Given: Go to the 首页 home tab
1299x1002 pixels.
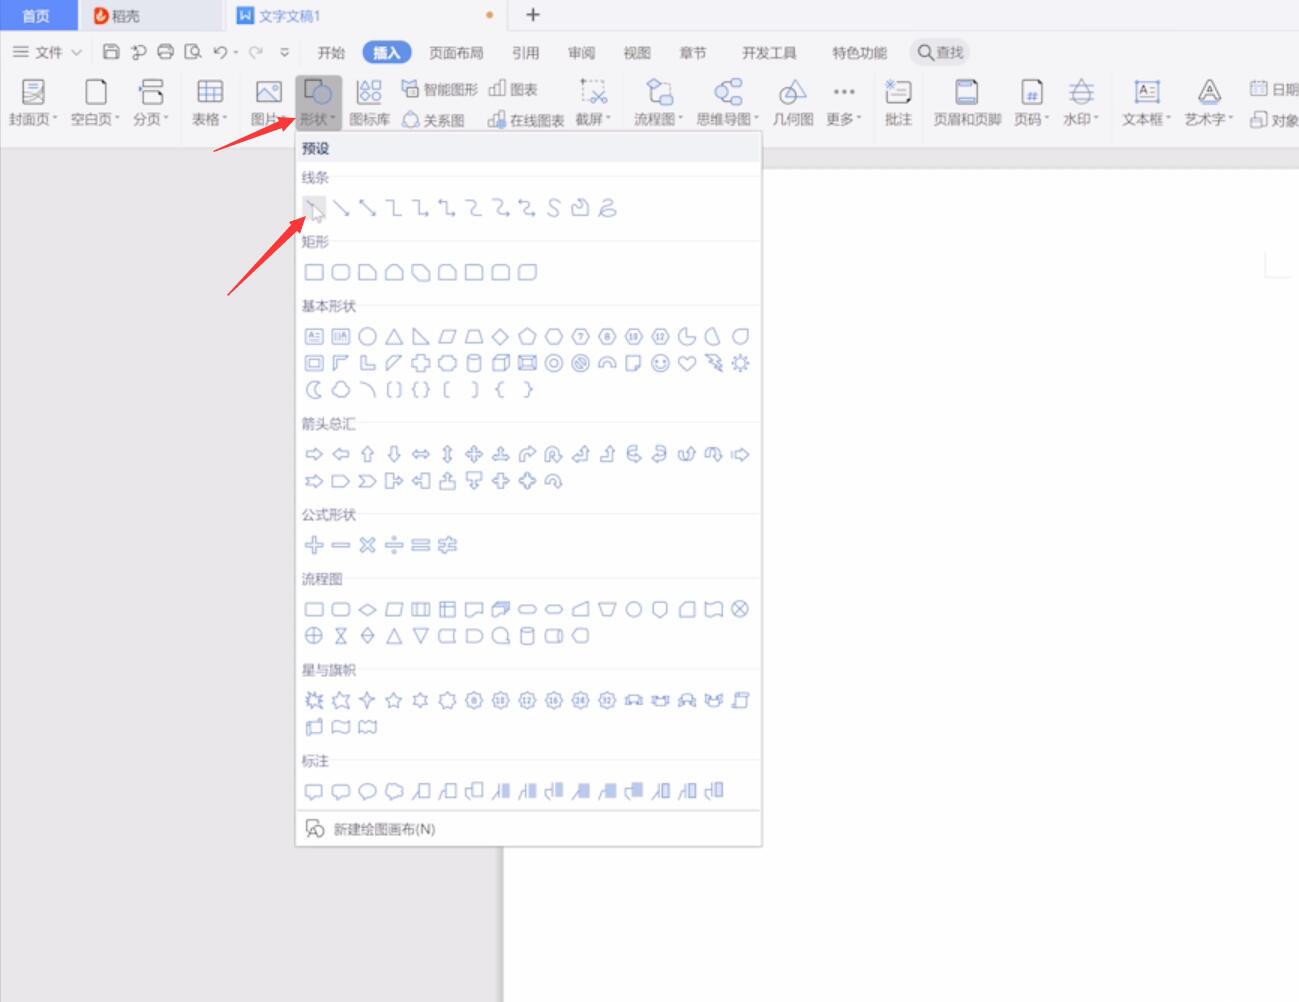Looking at the screenshot, I should [x=37, y=16].
